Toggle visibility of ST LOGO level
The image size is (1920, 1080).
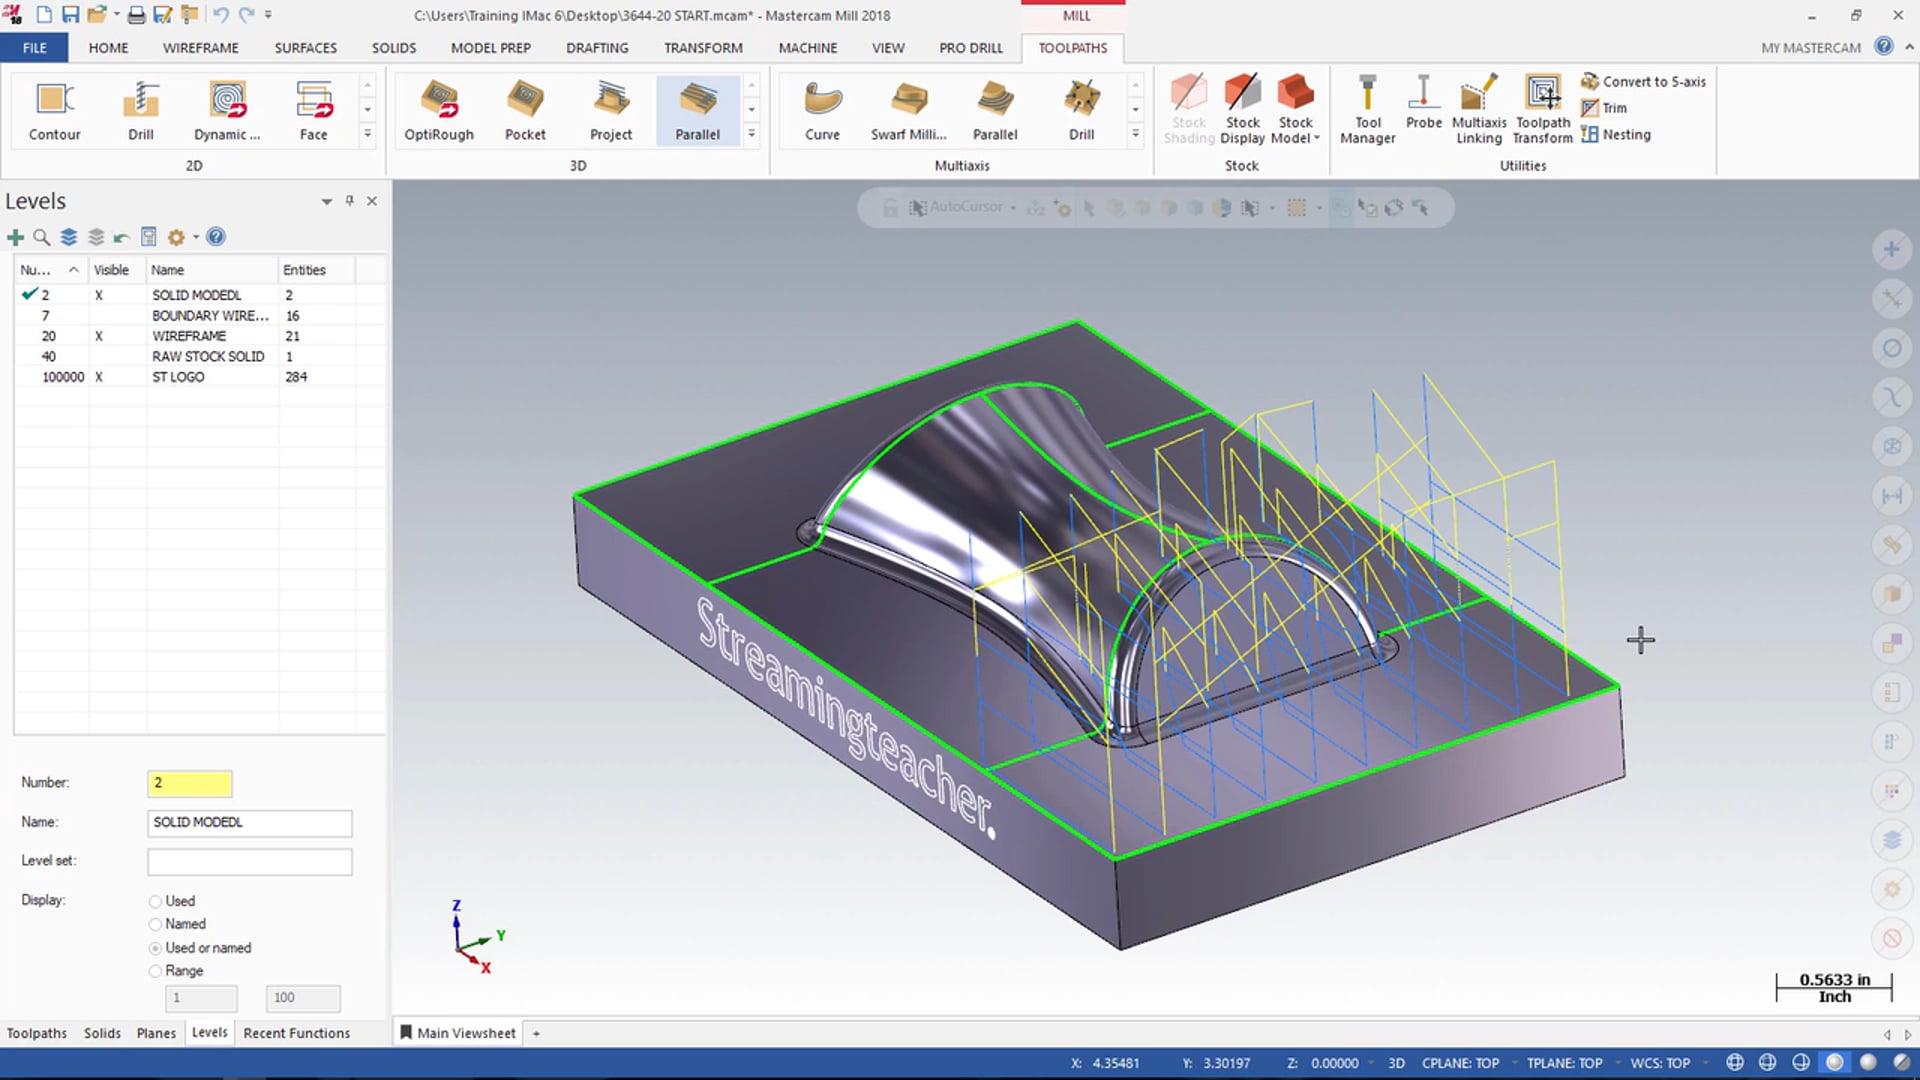pos(99,377)
